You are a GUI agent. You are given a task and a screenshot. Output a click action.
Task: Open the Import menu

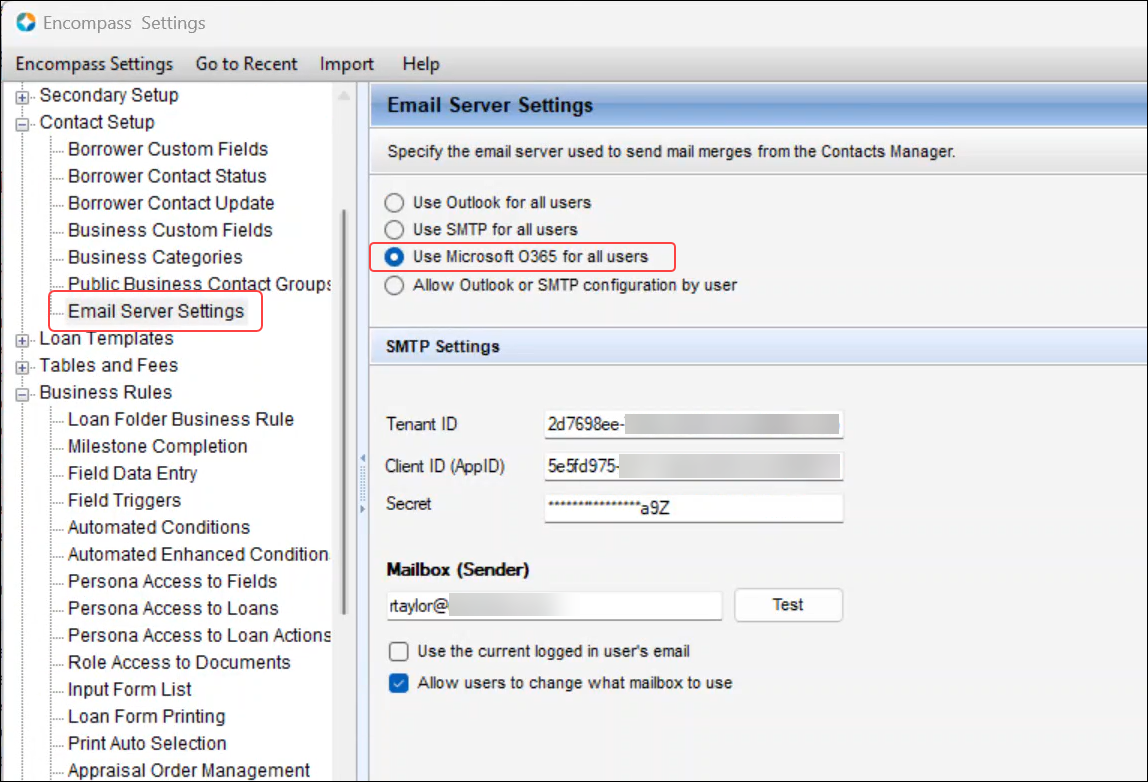click(x=347, y=64)
